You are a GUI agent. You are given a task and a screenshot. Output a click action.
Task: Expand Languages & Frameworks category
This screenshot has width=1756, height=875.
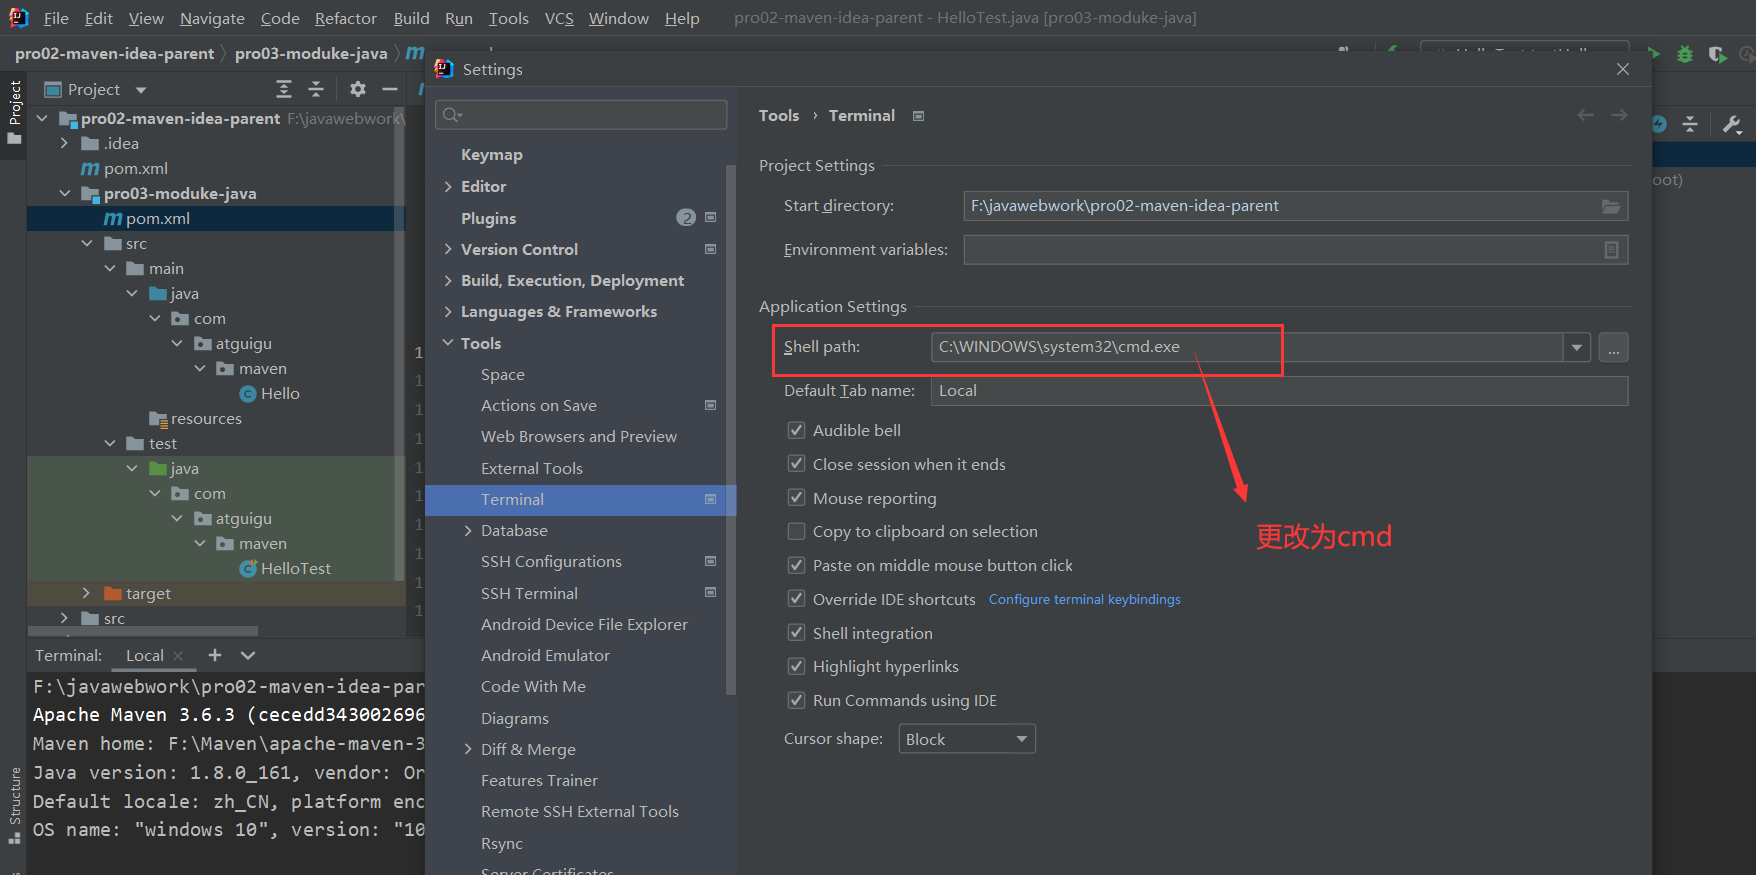[x=448, y=312]
